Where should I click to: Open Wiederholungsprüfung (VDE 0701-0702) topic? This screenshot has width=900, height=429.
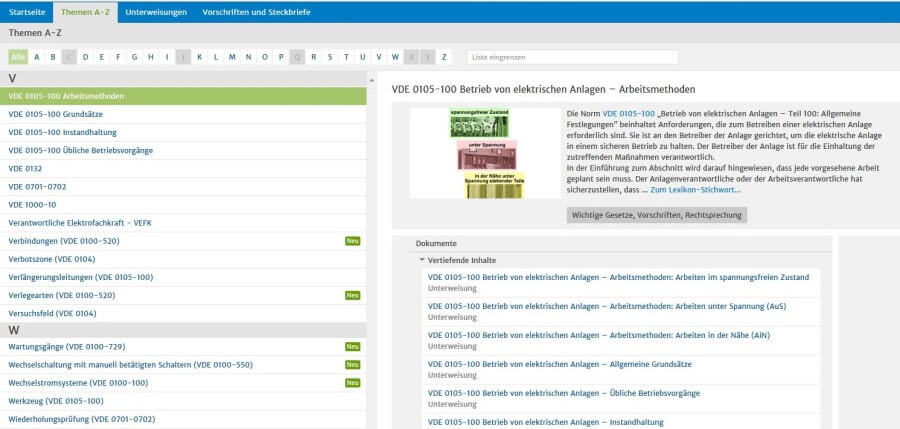click(183, 419)
